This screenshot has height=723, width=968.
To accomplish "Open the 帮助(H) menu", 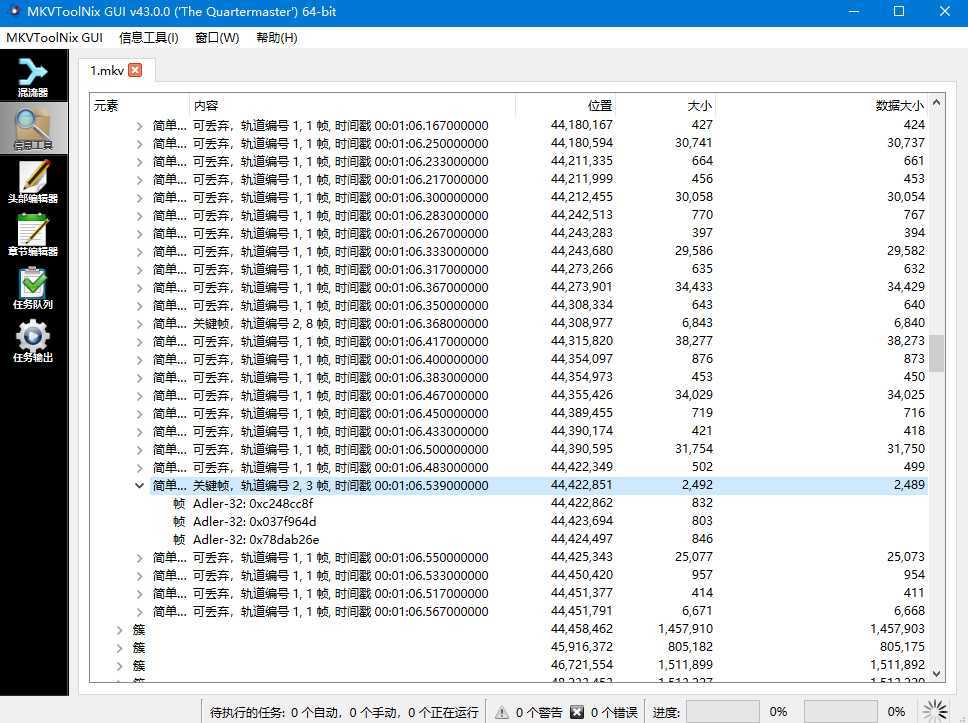I will [x=277, y=38].
